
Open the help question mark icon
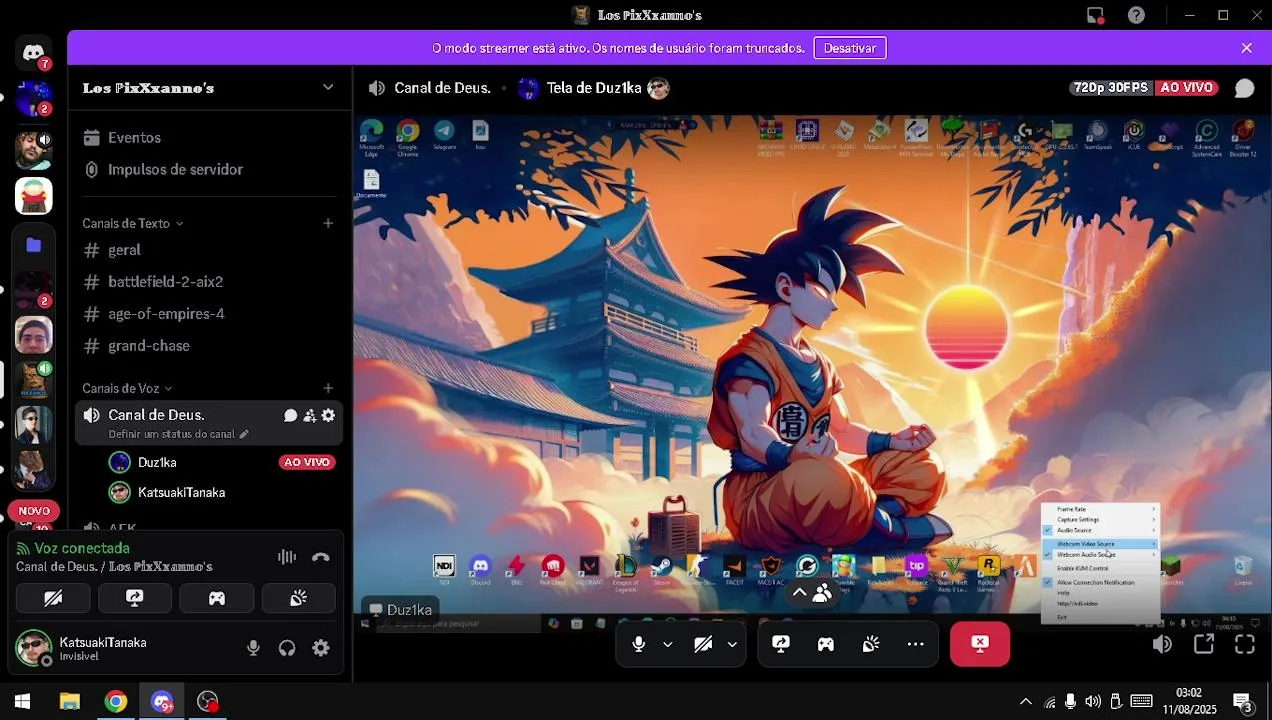[x=1136, y=15]
